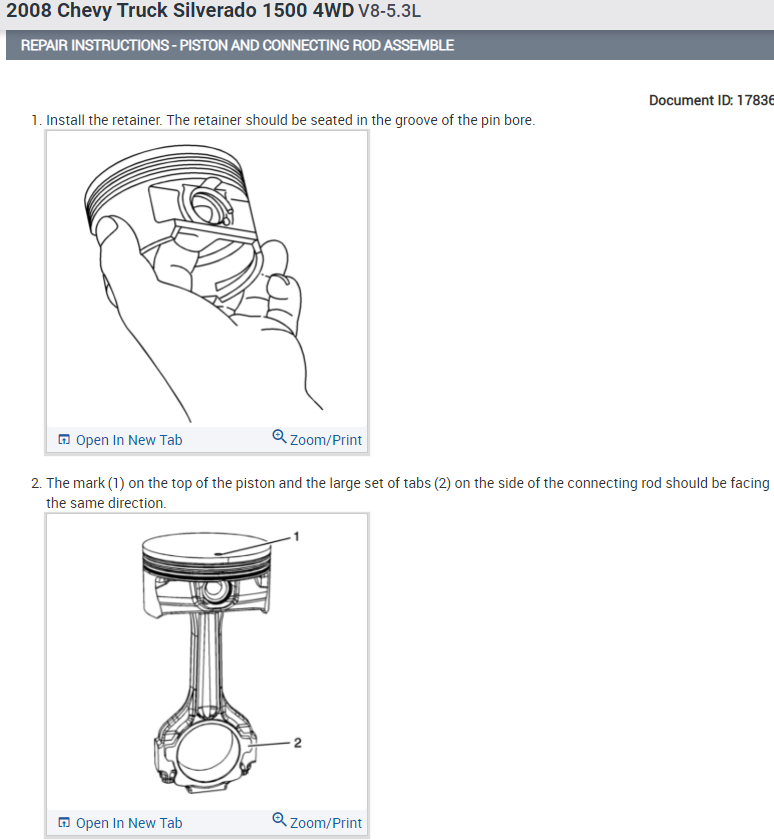Screen dimensions: 774x840
Task: Click callout number 2 on connecting rod
Action: coord(297,742)
